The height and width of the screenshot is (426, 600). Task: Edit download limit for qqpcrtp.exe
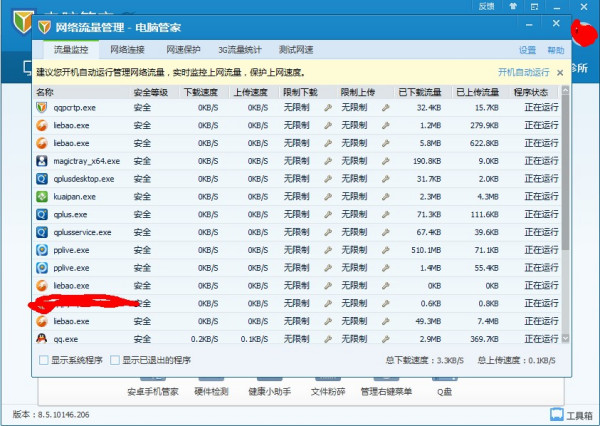pos(328,108)
